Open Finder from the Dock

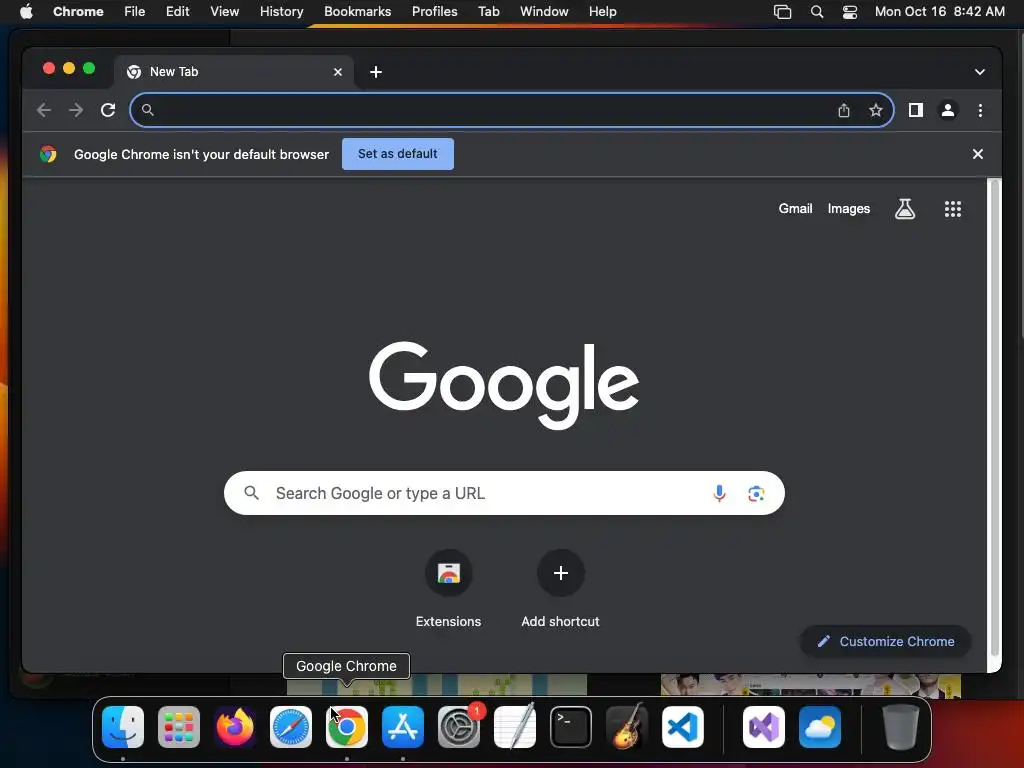[x=123, y=727]
